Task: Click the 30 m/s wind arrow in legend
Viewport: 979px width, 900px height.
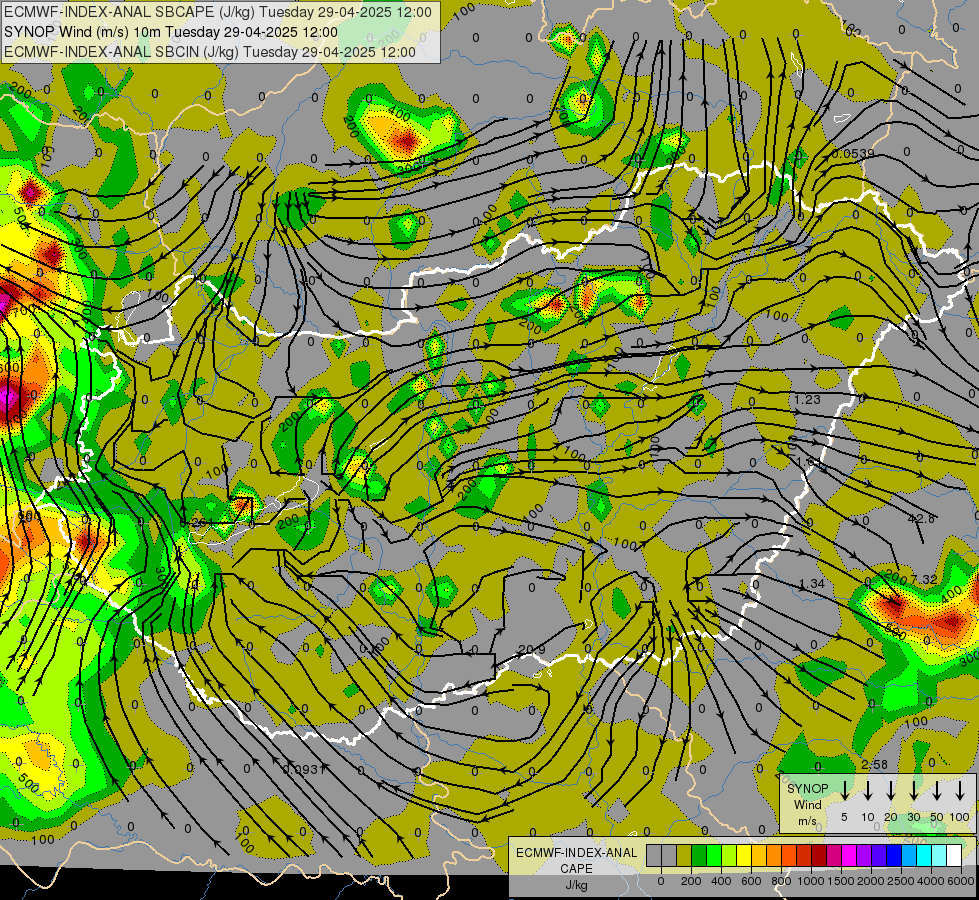Action: pos(914,791)
